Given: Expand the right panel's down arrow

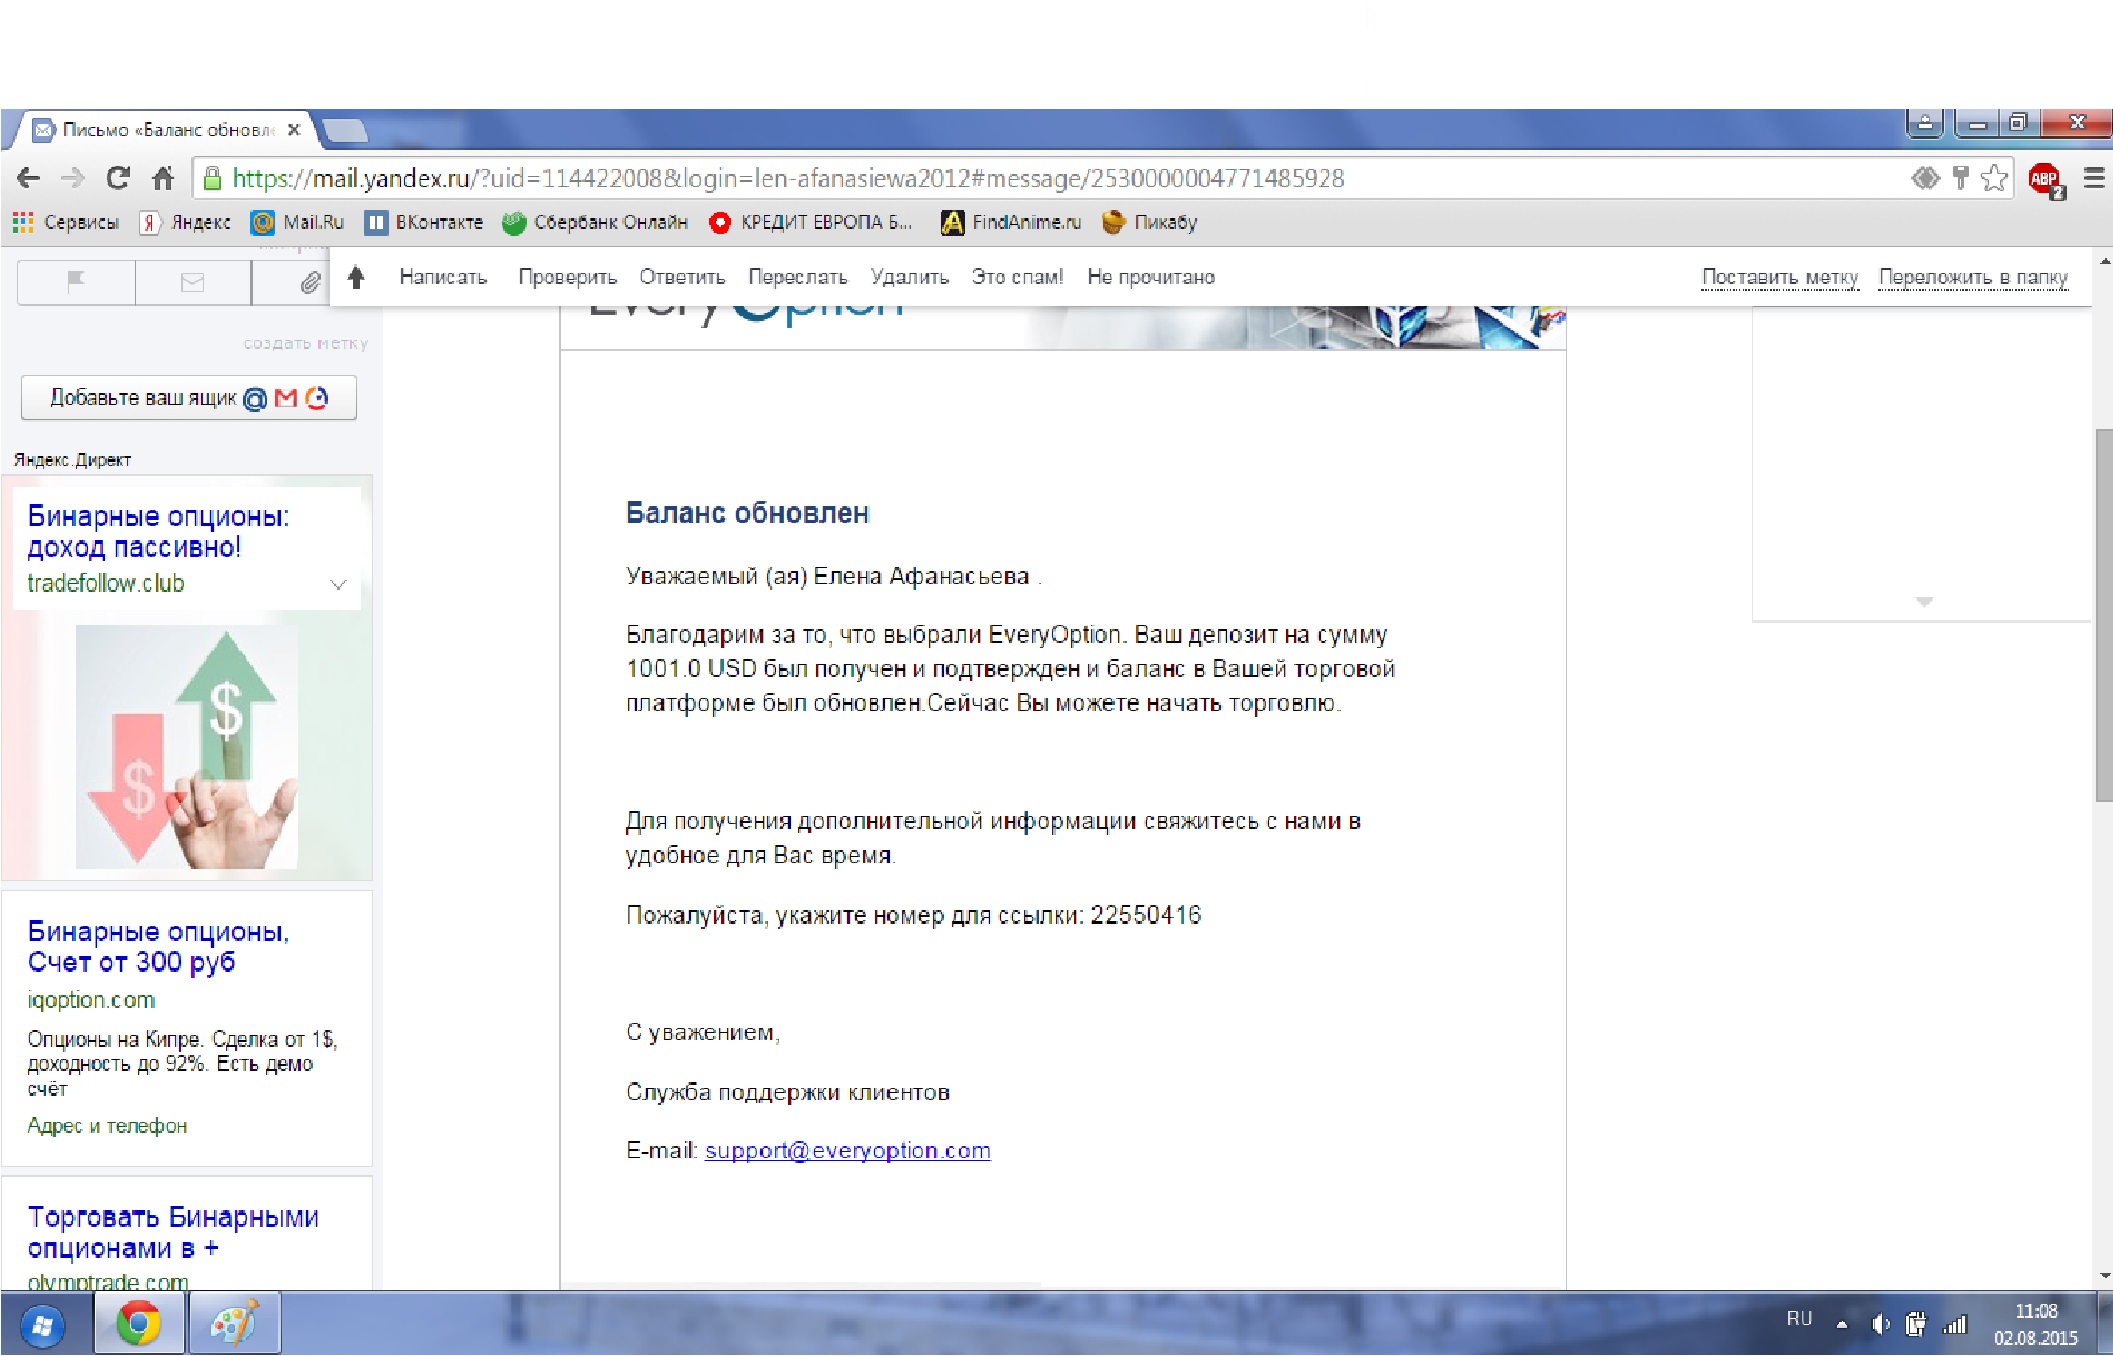Looking at the screenshot, I should tap(1924, 601).
